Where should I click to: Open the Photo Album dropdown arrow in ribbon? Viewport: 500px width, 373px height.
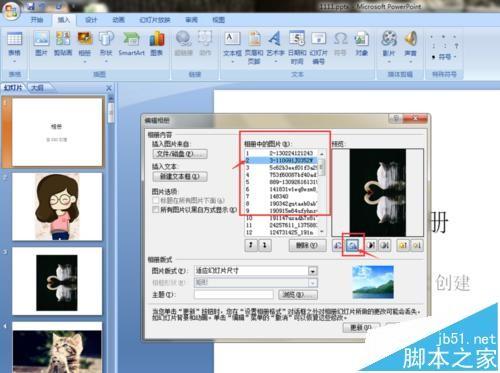coord(85,62)
